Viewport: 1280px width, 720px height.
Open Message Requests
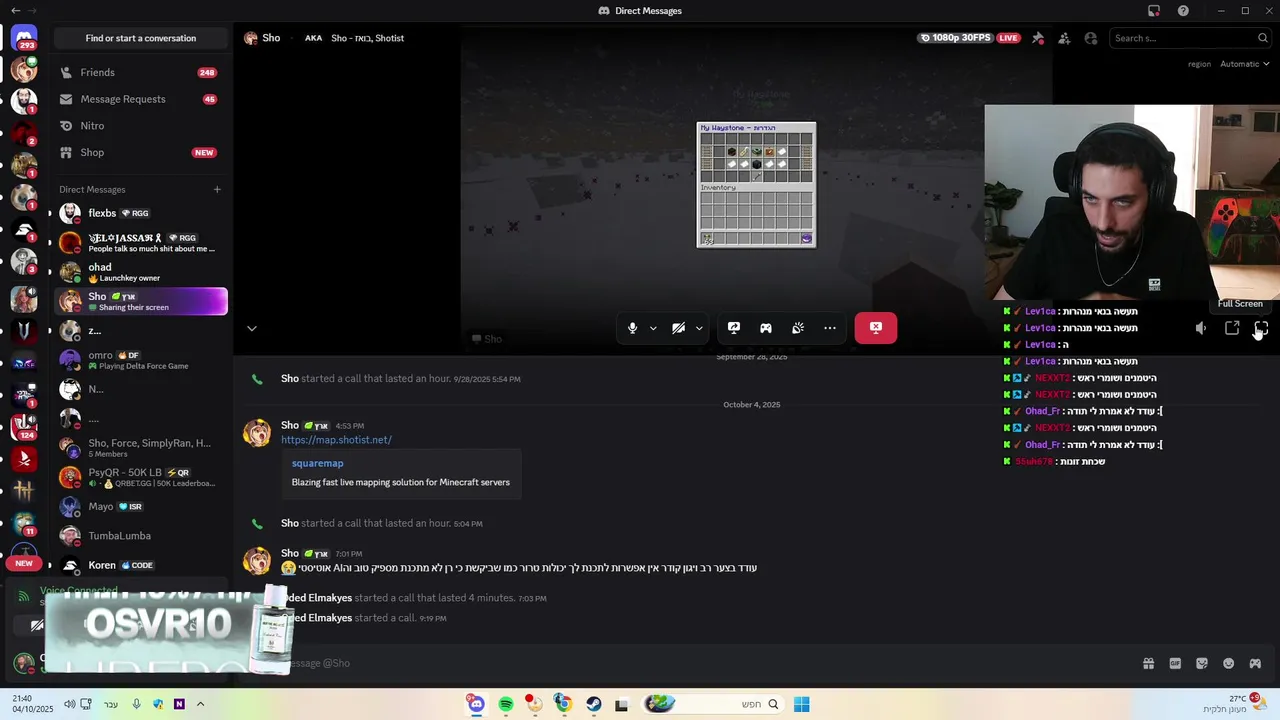pos(140,99)
